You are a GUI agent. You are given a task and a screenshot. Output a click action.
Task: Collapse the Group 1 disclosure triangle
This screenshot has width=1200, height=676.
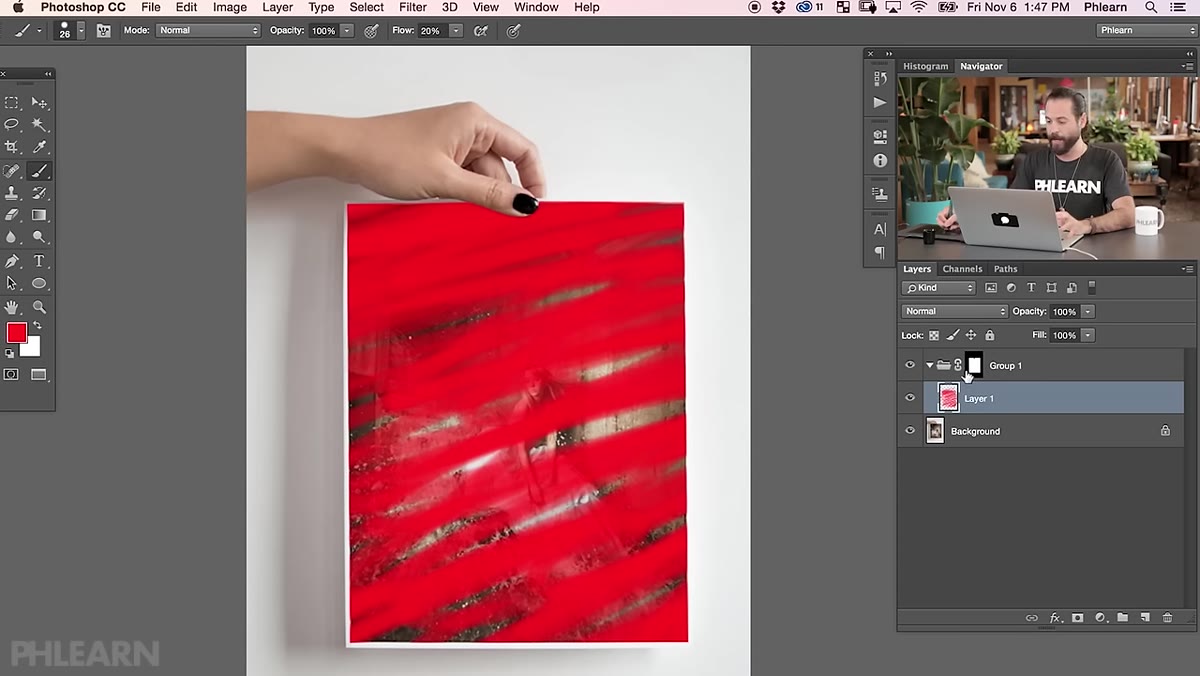(929, 365)
